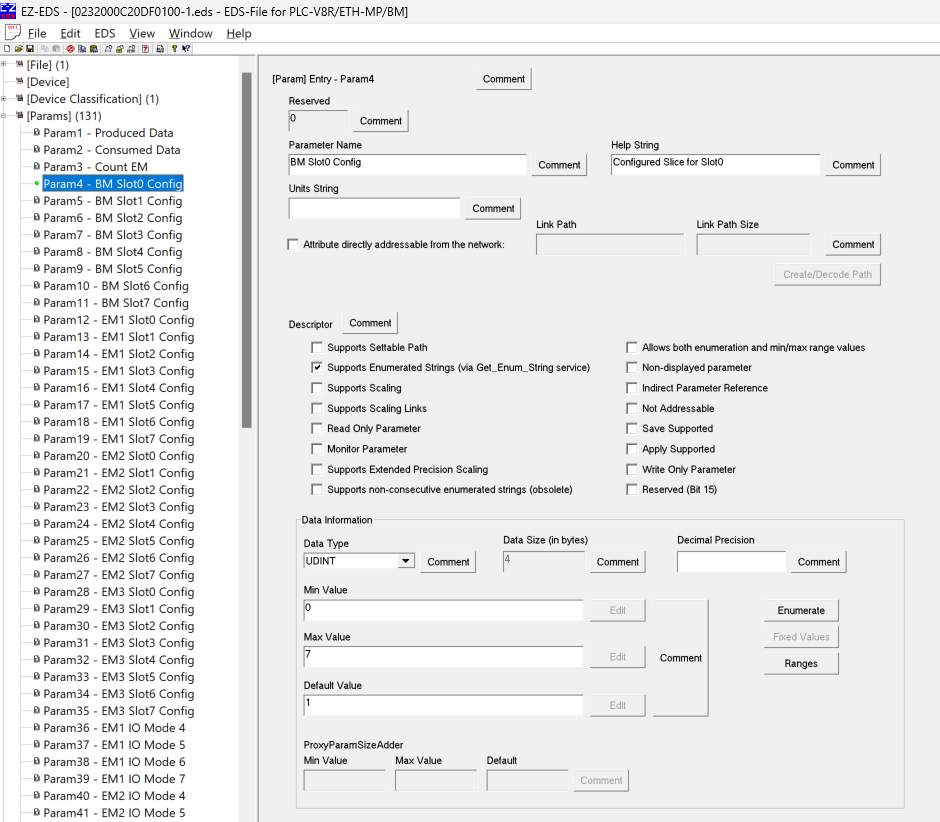Collapse the [Params] (131) tree node
This screenshot has height=822, width=940.
tap(4, 115)
